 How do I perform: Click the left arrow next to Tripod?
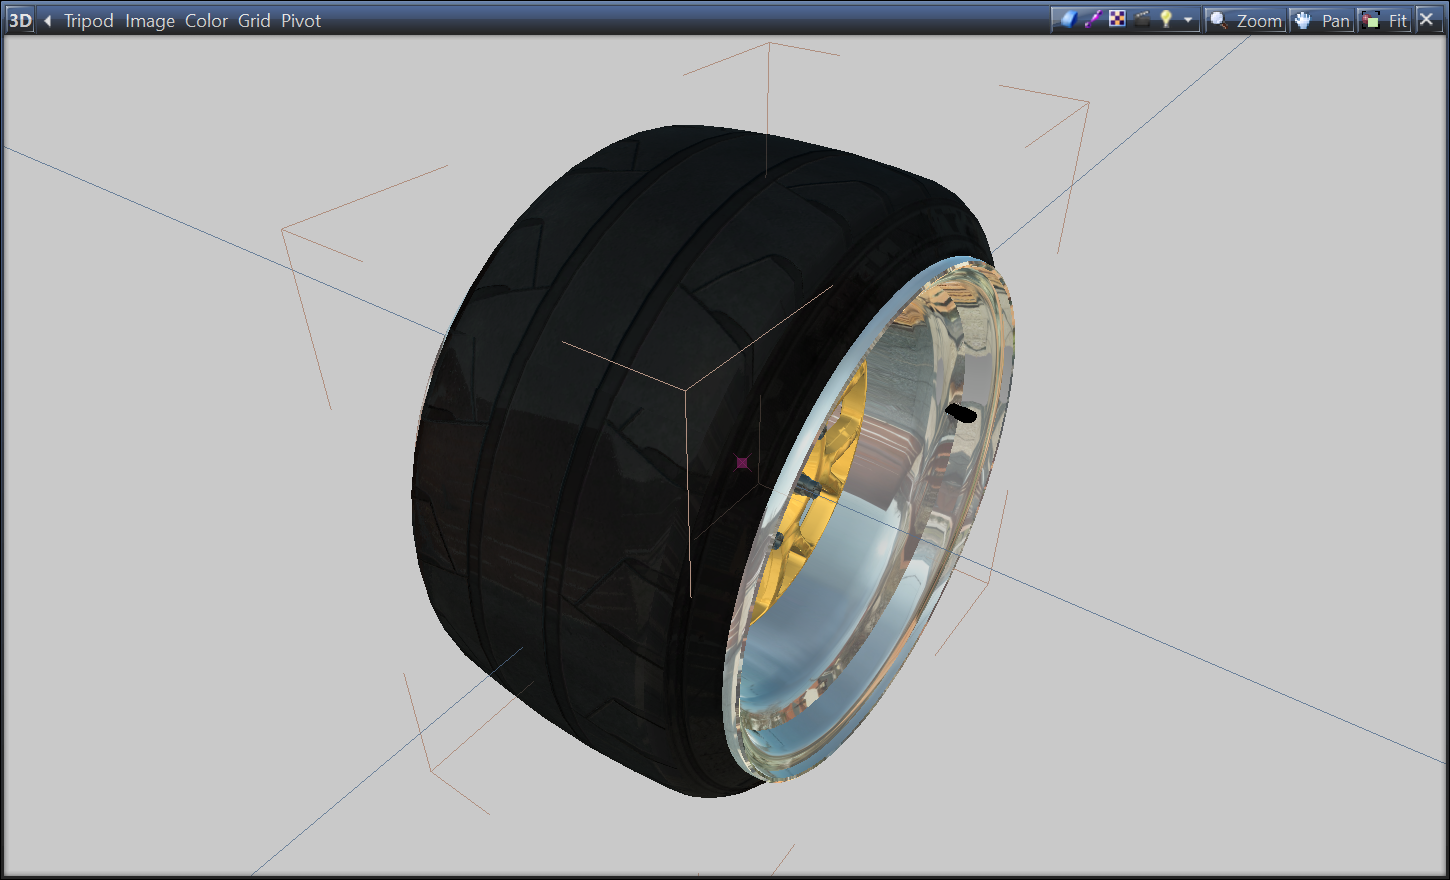pos(47,20)
